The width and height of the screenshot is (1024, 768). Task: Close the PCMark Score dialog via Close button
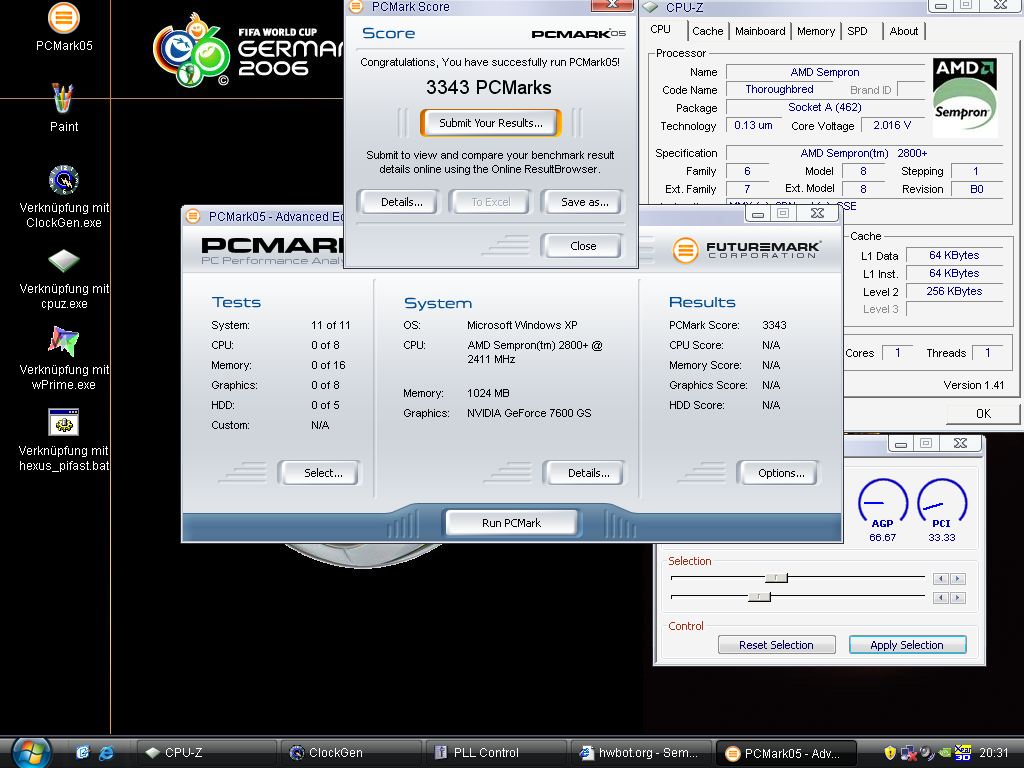pos(583,246)
